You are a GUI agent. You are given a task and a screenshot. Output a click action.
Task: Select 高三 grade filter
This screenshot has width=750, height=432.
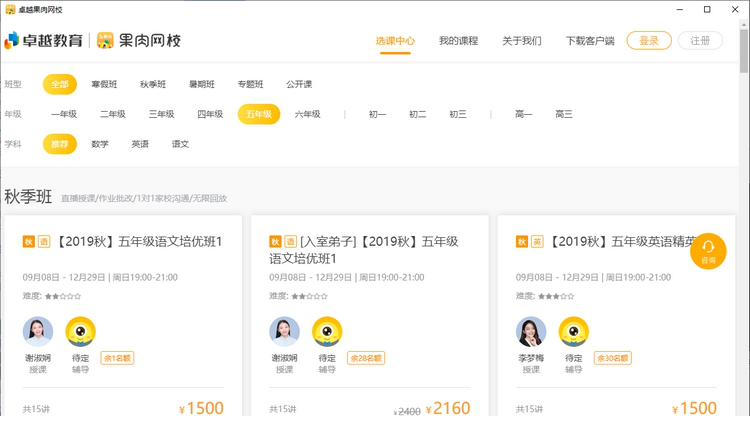tap(564, 114)
